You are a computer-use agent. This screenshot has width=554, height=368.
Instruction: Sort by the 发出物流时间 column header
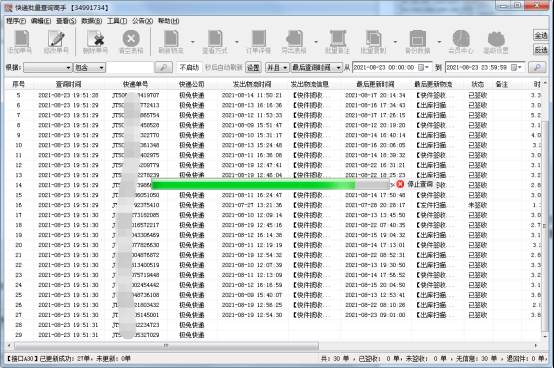(252, 84)
